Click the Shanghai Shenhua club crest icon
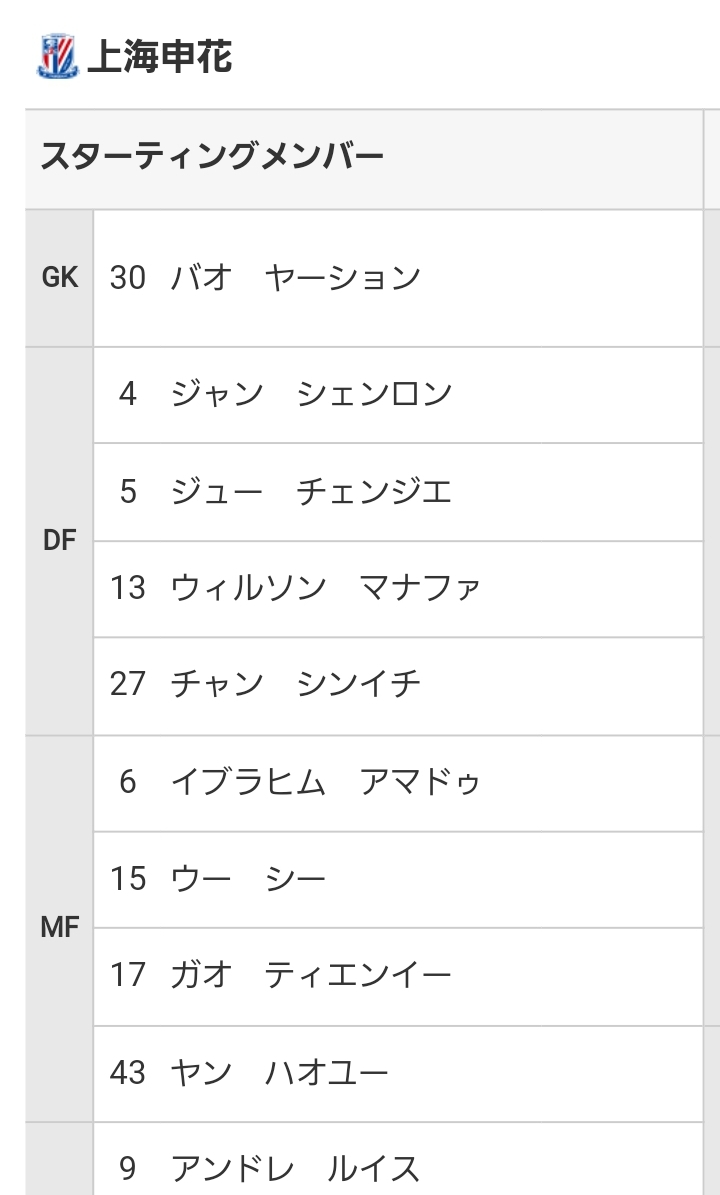 pos(58,57)
